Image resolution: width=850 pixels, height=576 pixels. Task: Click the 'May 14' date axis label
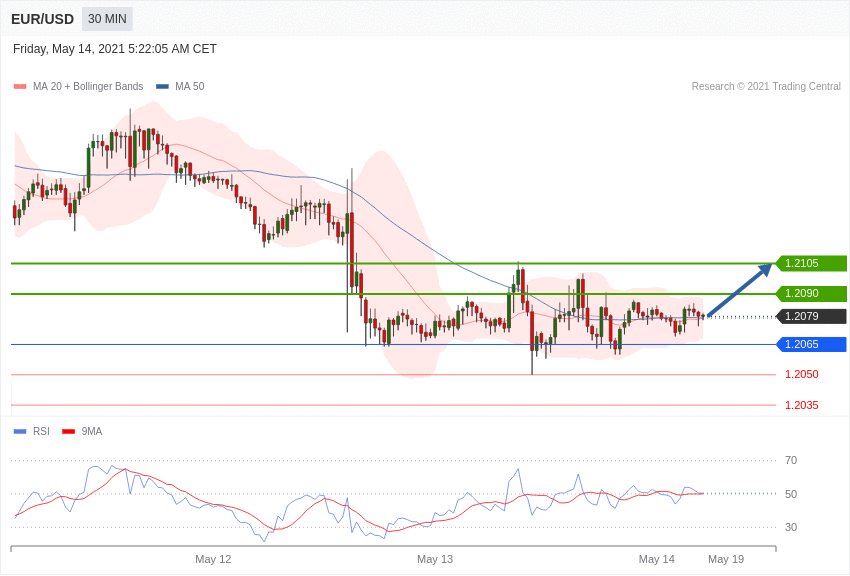coord(656,559)
